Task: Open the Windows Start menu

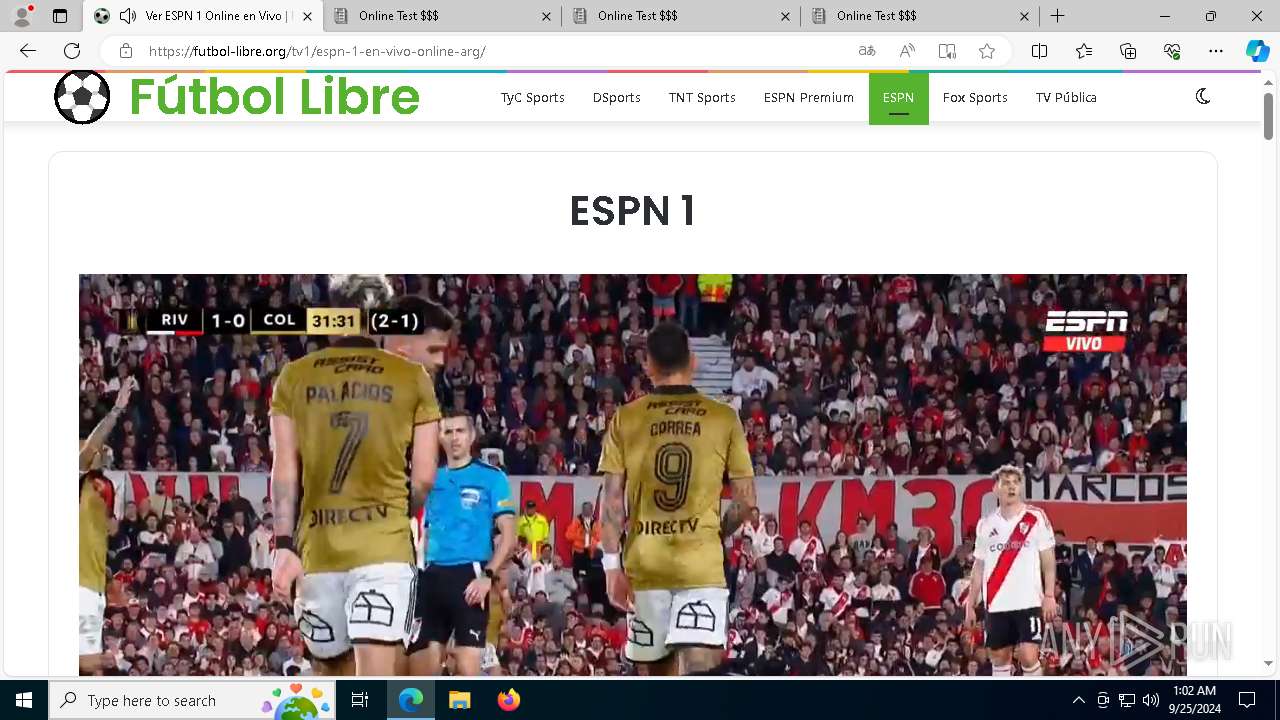Action: [24, 700]
